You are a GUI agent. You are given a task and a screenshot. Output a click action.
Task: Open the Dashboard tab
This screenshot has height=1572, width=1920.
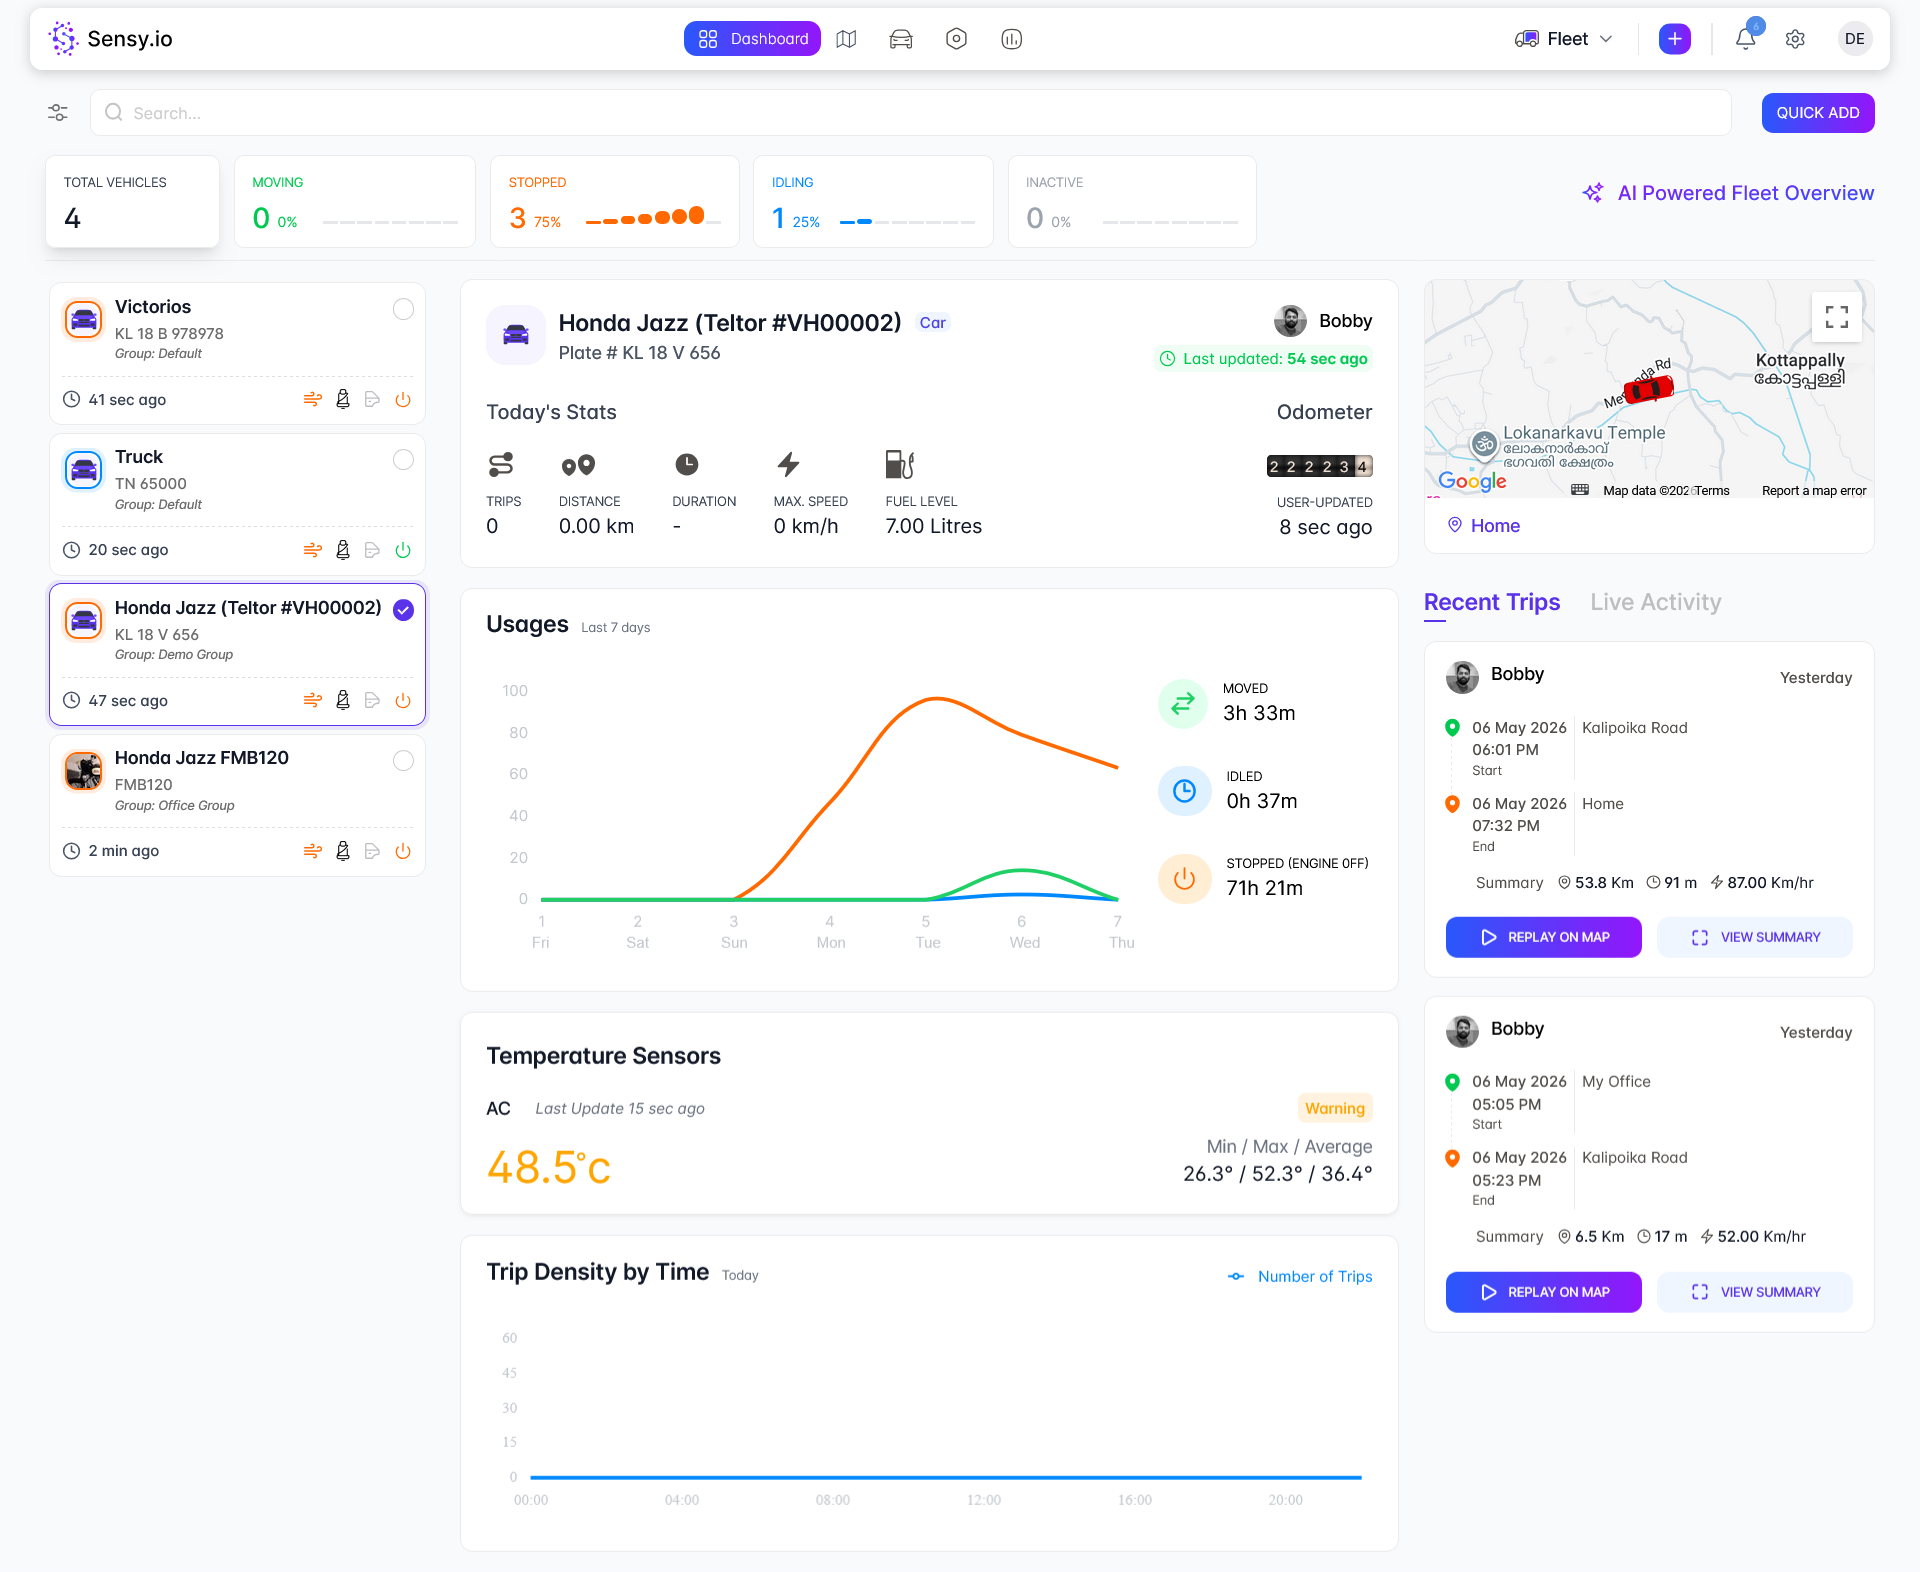coord(752,39)
